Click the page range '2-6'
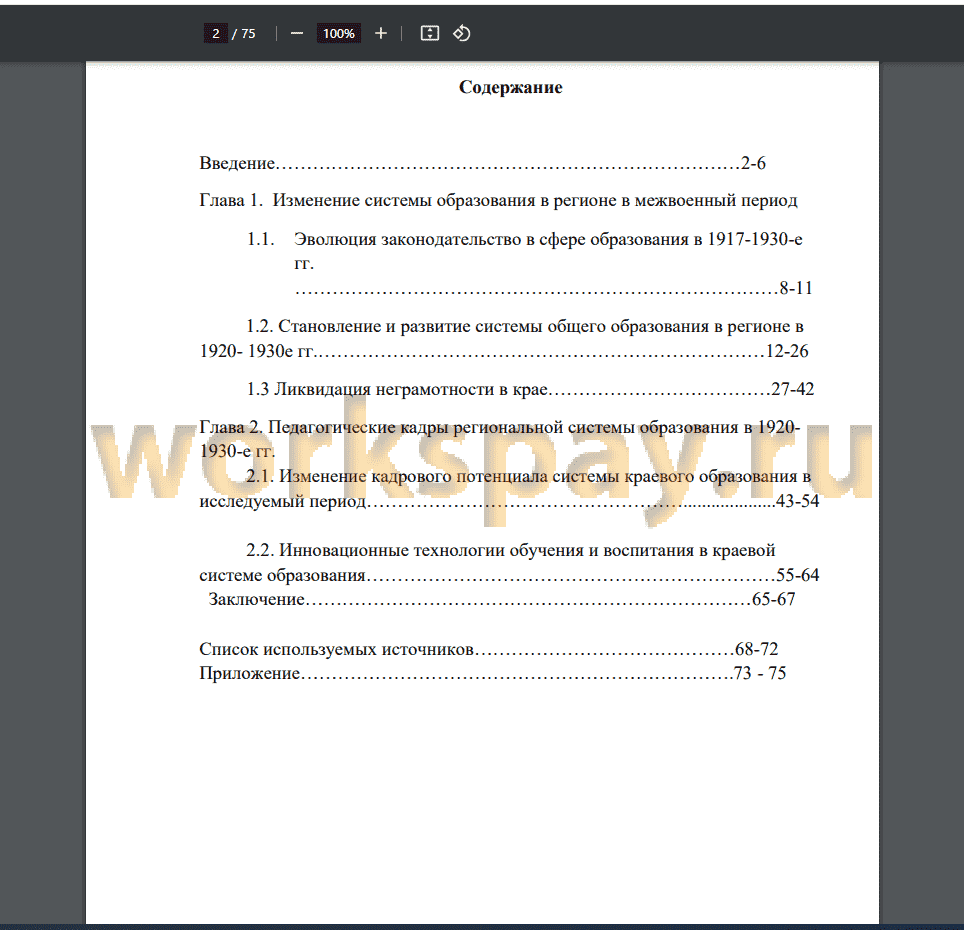The height and width of the screenshot is (930, 964). click(x=754, y=163)
